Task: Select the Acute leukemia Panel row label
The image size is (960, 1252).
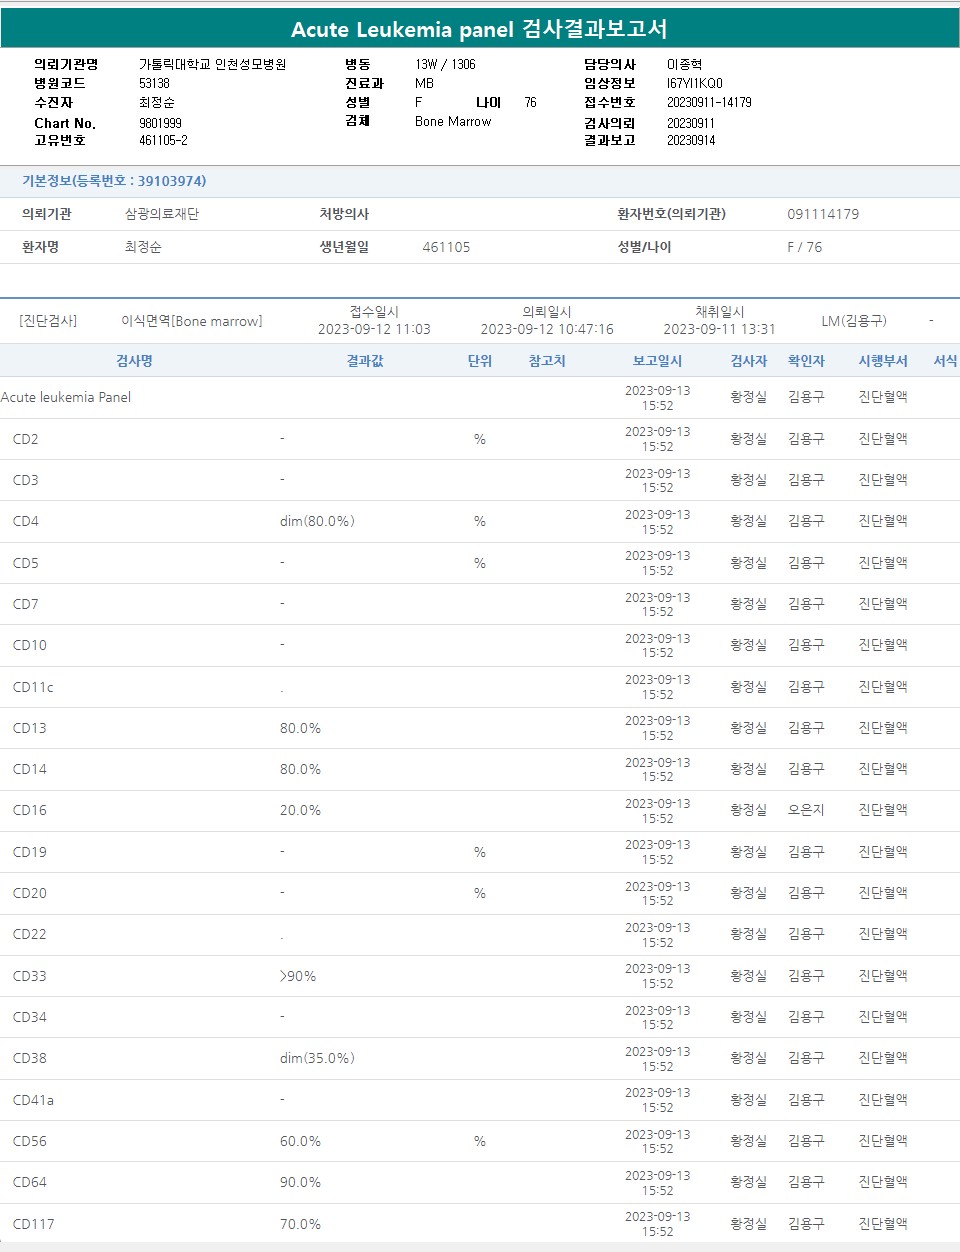Action: point(66,397)
